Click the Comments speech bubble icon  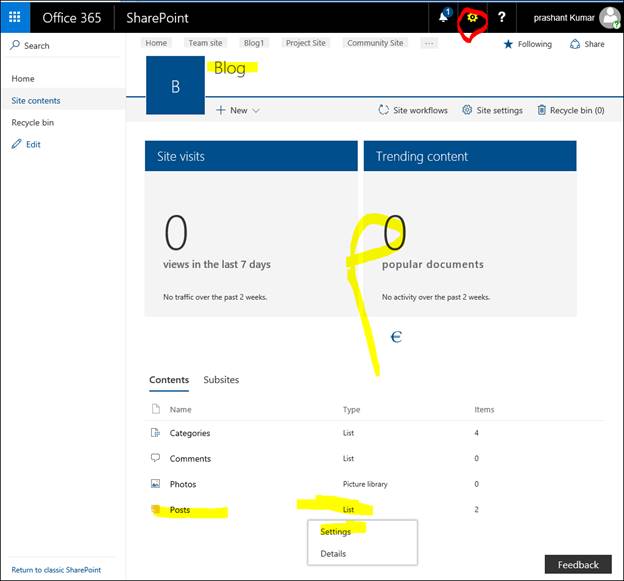point(155,458)
